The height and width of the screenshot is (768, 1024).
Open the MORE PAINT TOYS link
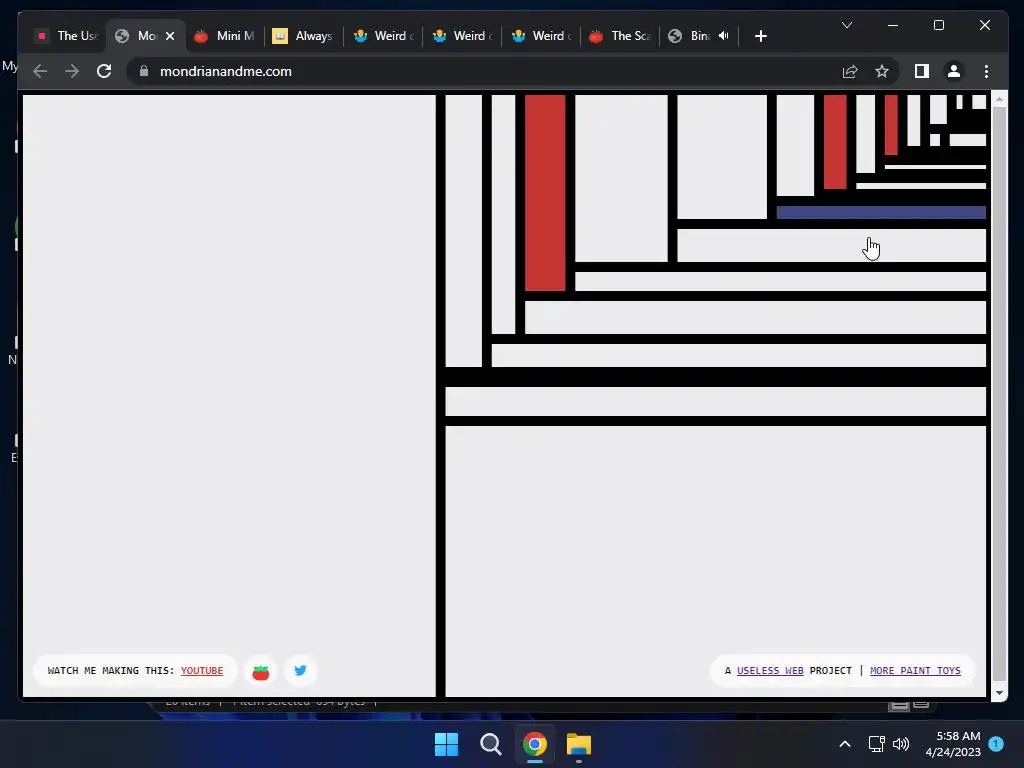[915, 671]
